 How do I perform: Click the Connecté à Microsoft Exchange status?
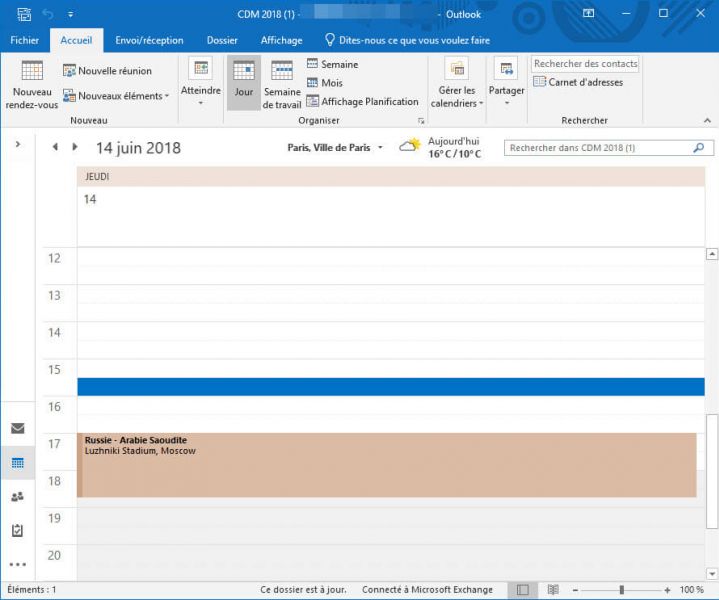click(427, 590)
